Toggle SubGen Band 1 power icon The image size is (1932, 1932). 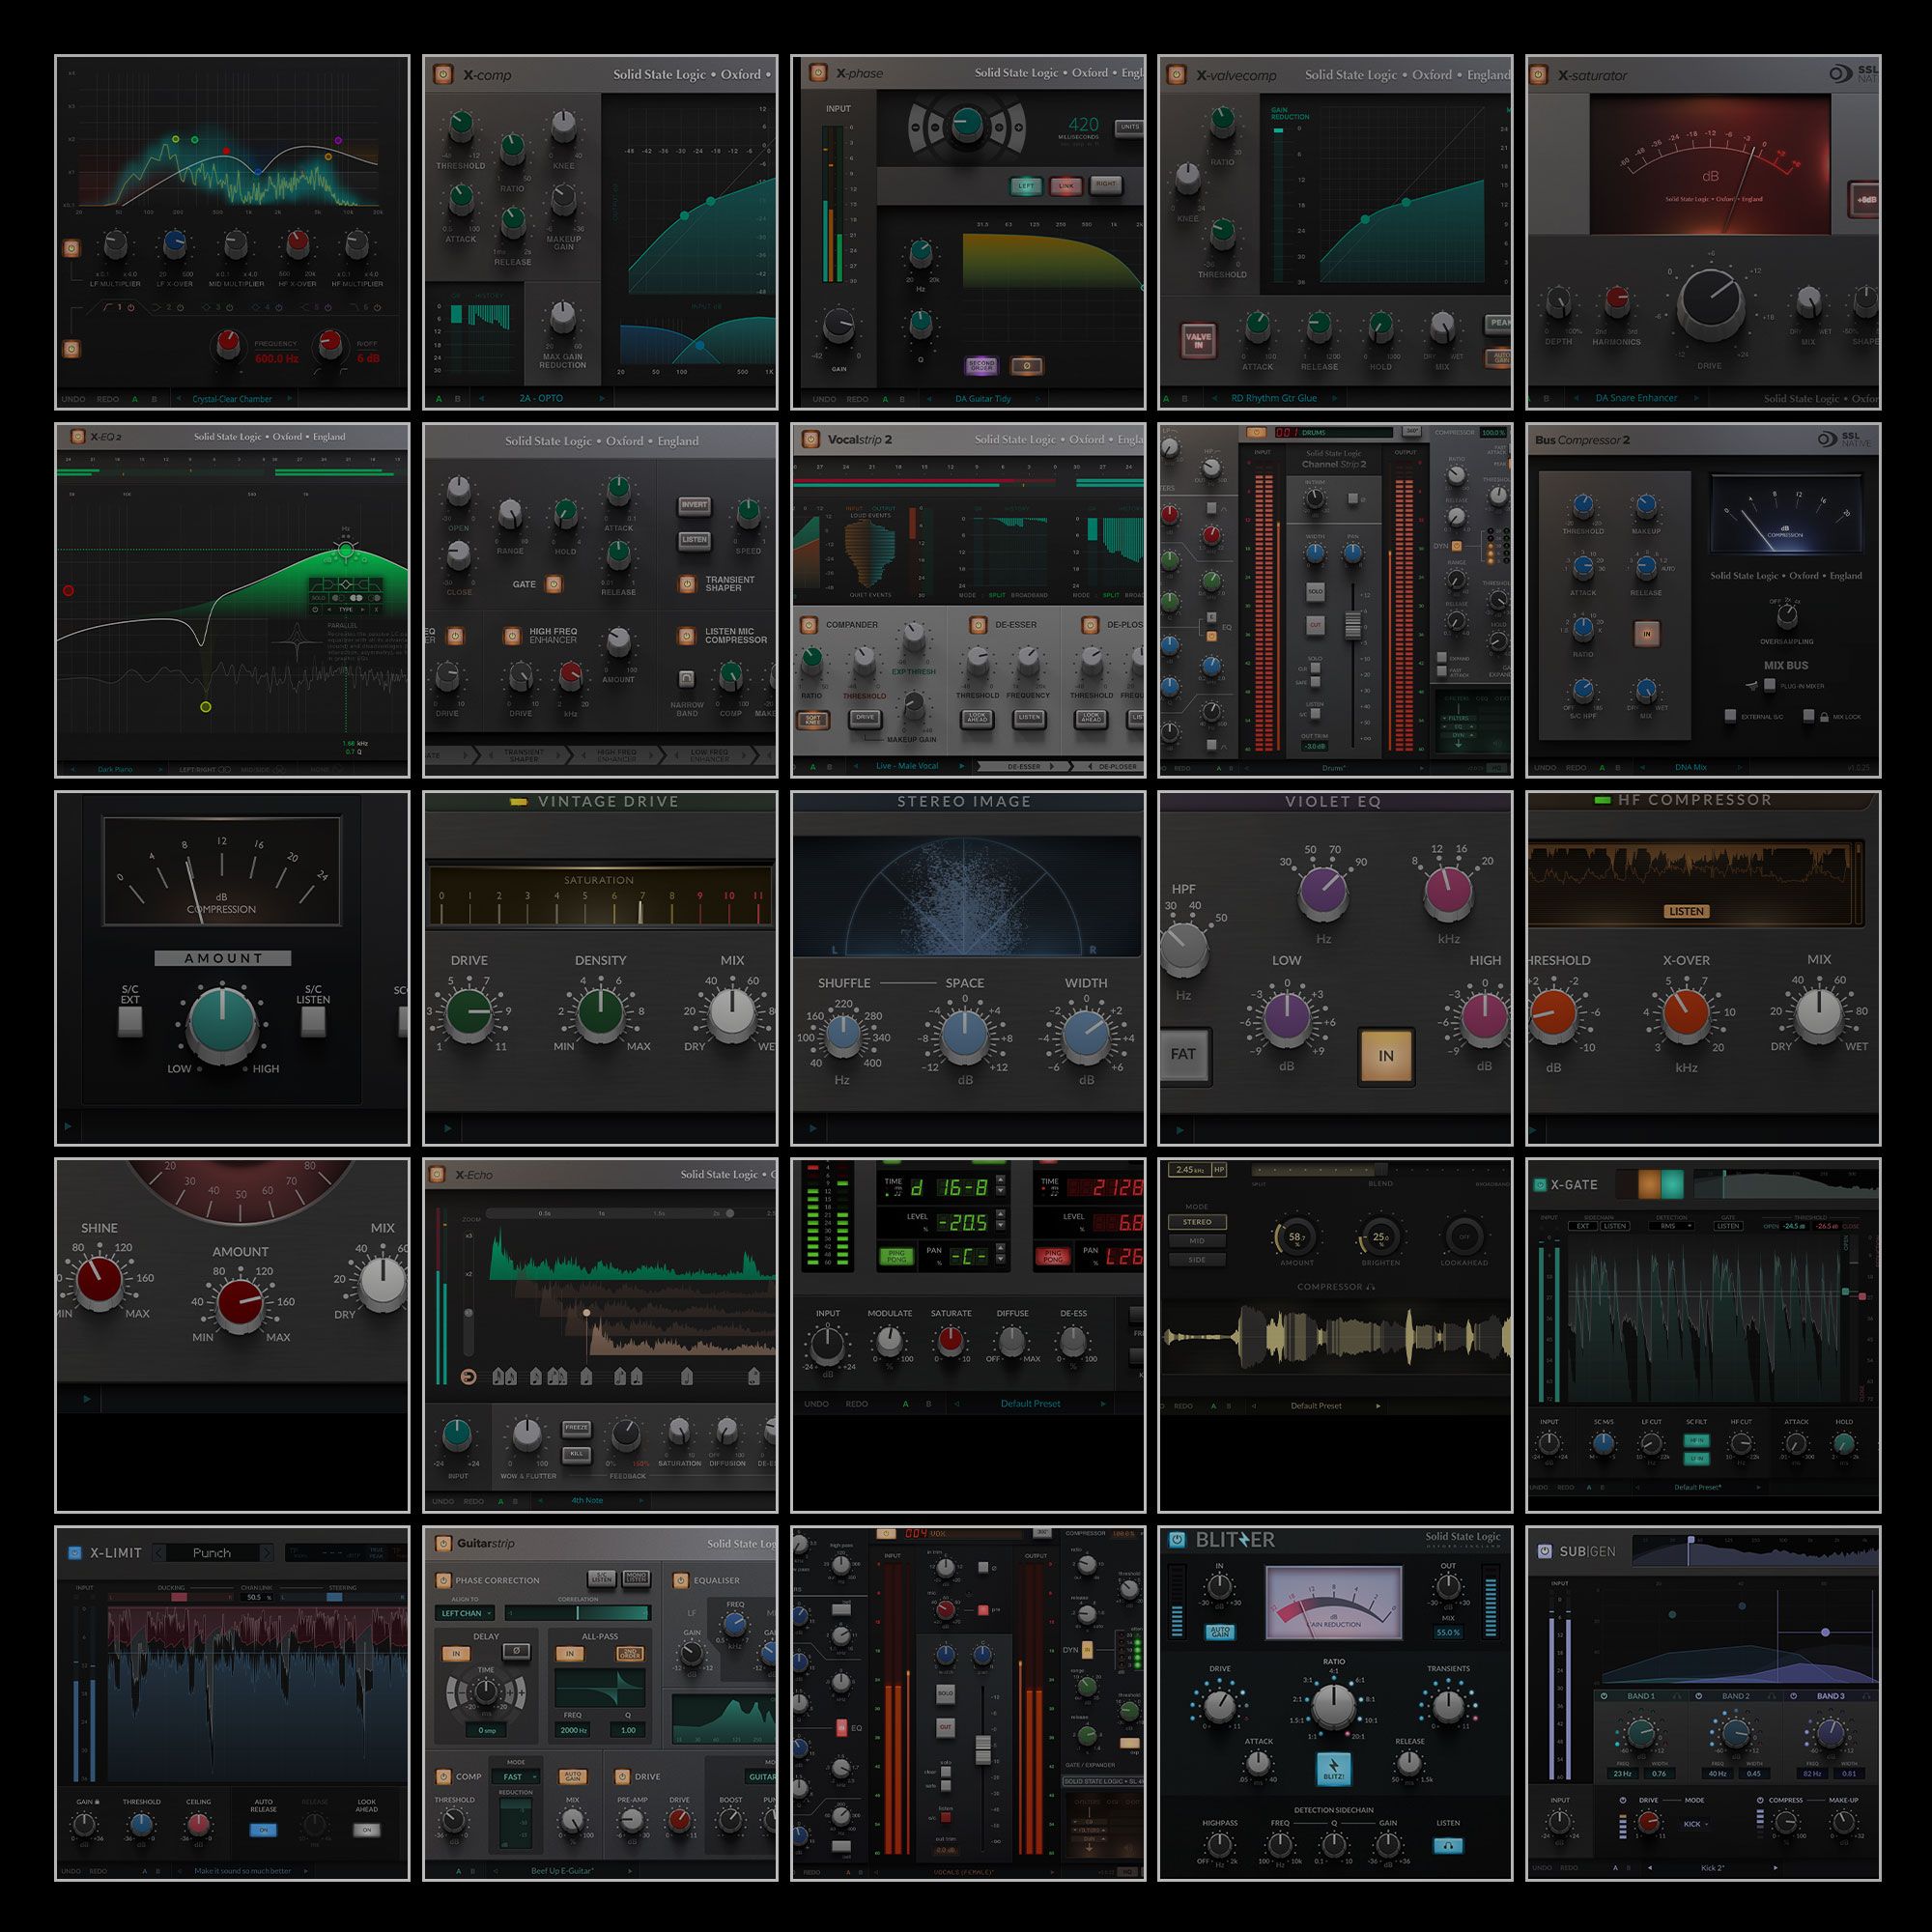pos(1605,1697)
